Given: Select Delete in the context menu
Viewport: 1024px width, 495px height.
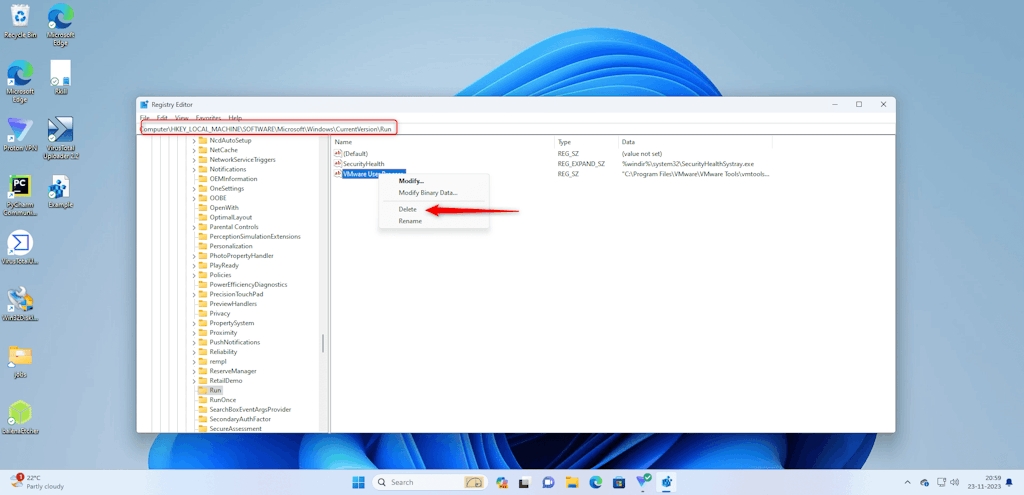Looking at the screenshot, I should [408, 210].
